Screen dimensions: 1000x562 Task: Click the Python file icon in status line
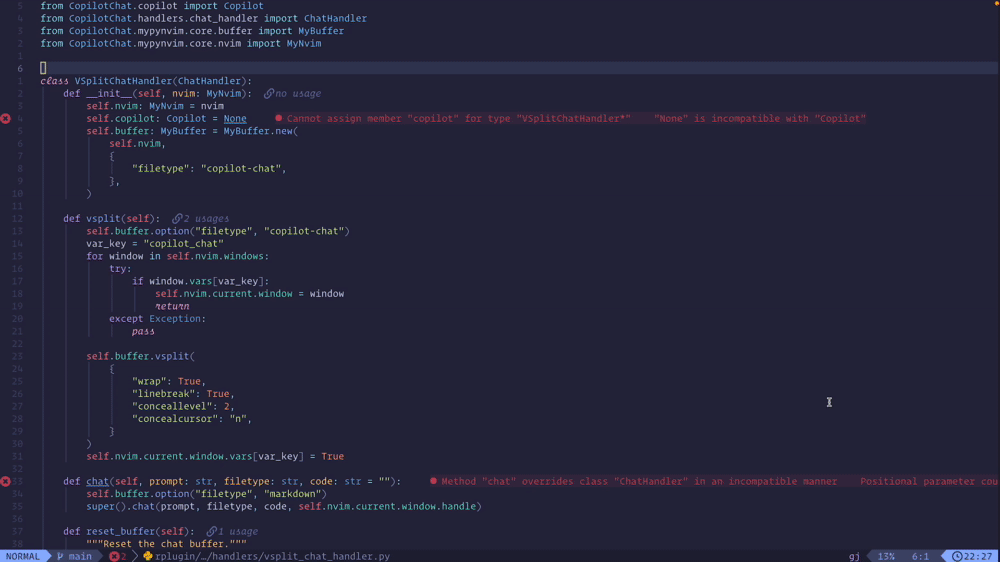click(147, 556)
